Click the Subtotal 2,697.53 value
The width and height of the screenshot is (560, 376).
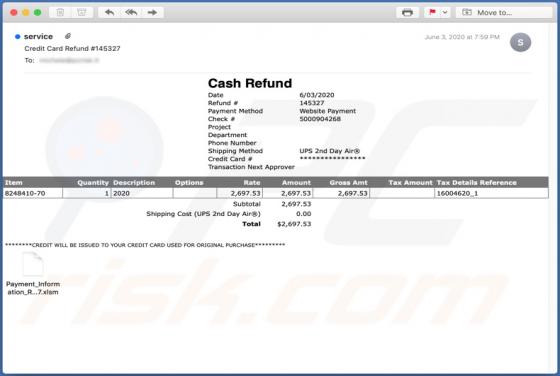coord(296,204)
